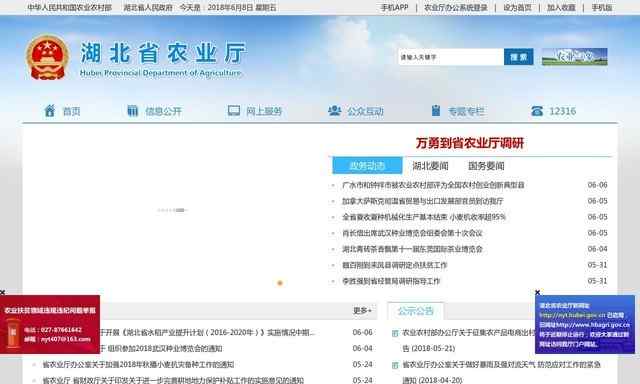Click the clipboard icon for 专题专栏
This screenshot has height=384, width=640.
(x=436, y=111)
